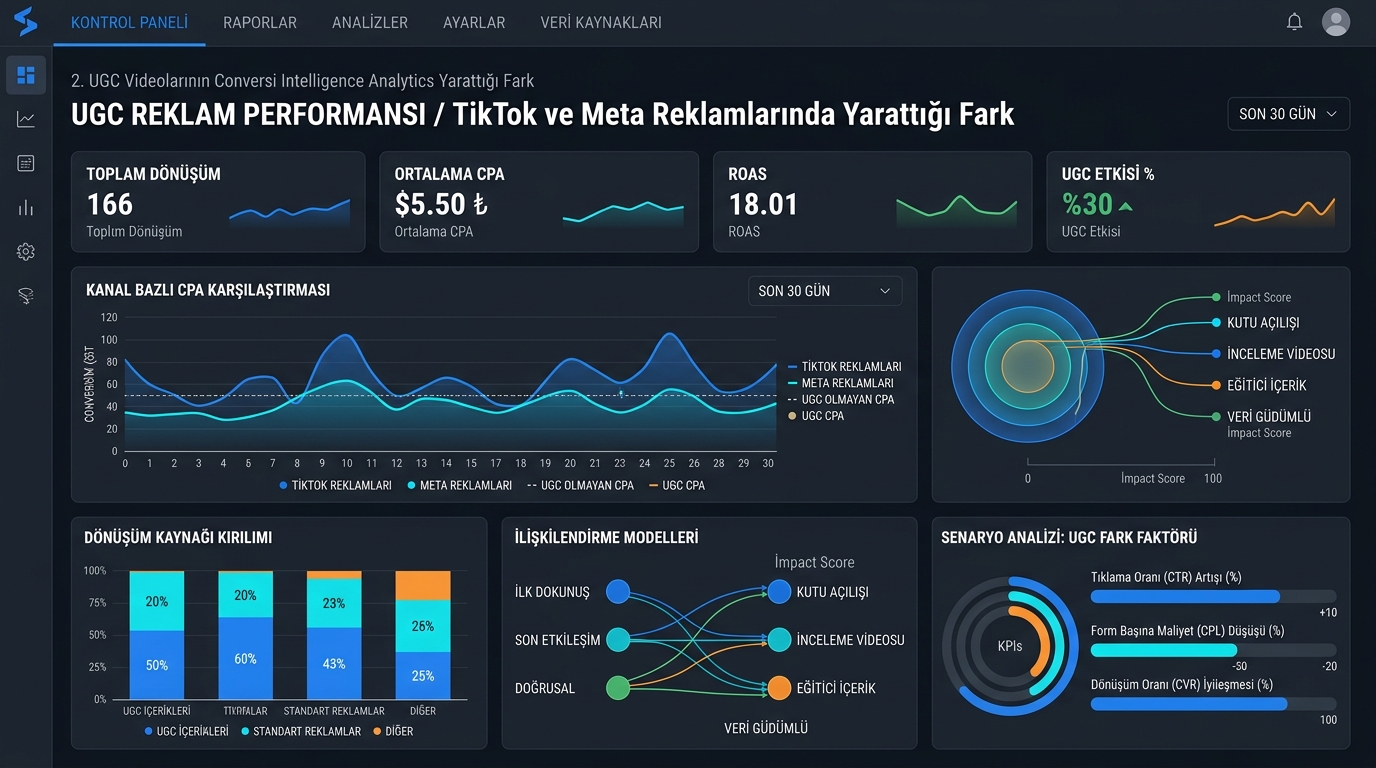Viewport: 1376px width, 768px height.
Task: Open the ANALİZLER tab
Action: pos(370,22)
